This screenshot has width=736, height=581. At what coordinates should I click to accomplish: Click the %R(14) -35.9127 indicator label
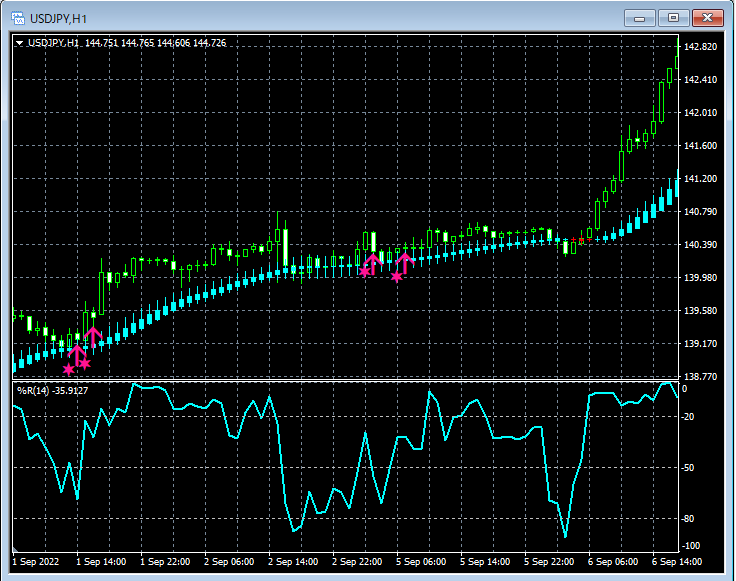coord(53,390)
